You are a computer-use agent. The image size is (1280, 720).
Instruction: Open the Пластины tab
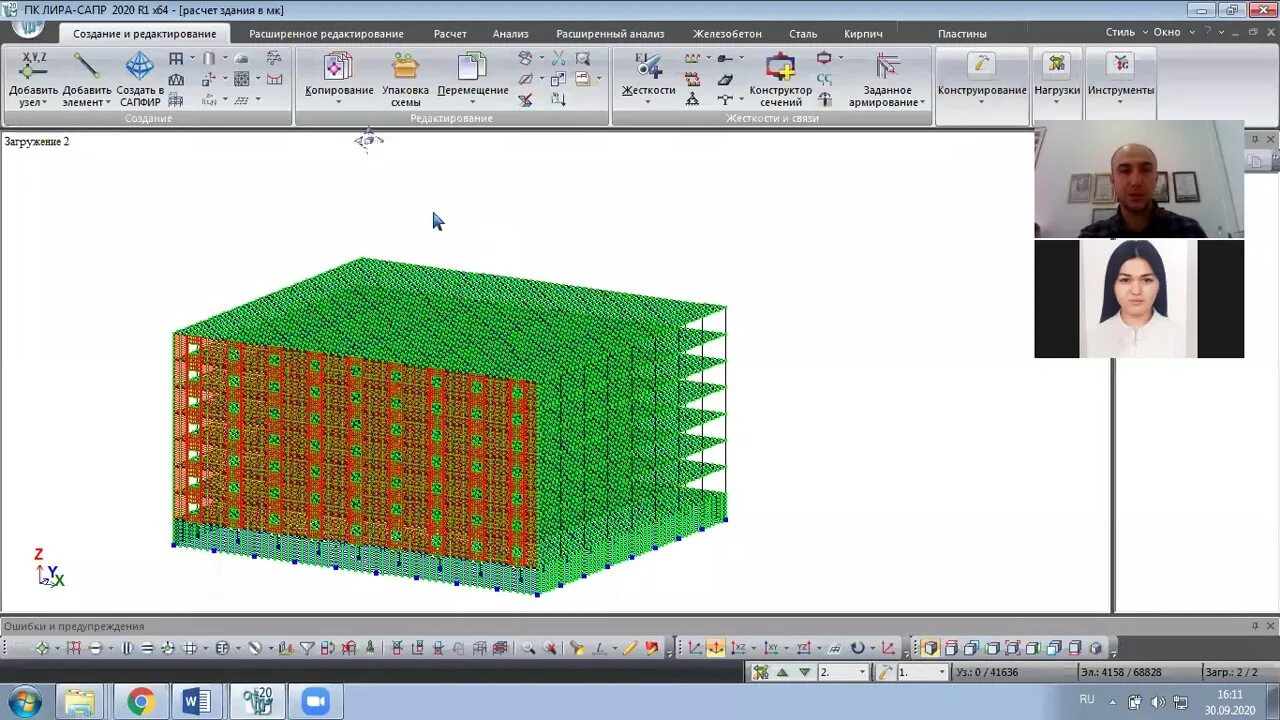pyautogui.click(x=962, y=34)
